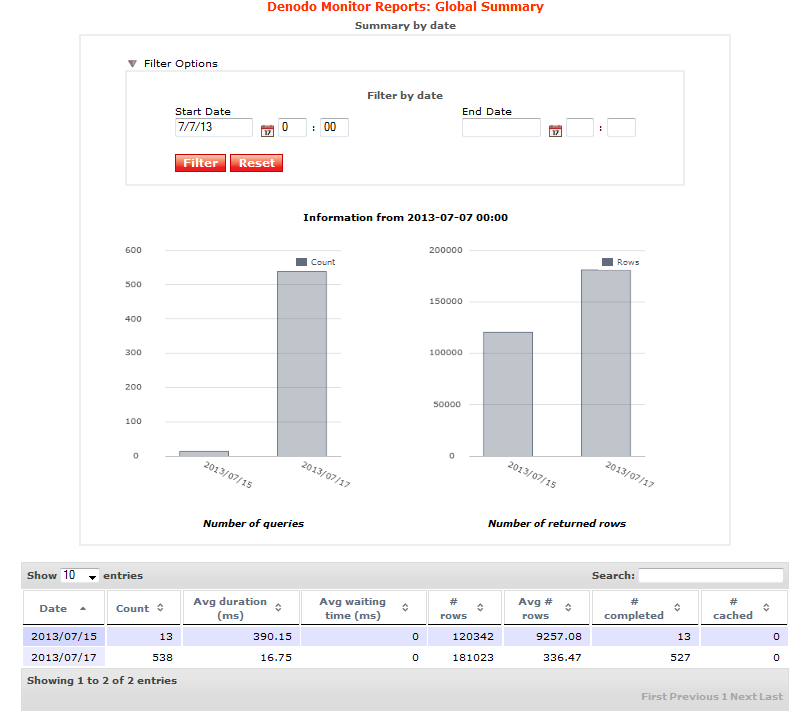Sort table by Count column
Viewport: 809px width, 716px height.
(144, 608)
